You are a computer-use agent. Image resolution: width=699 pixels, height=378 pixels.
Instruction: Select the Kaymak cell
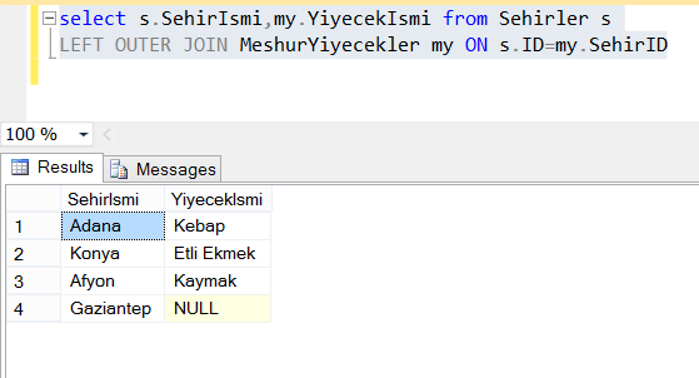(x=218, y=281)
